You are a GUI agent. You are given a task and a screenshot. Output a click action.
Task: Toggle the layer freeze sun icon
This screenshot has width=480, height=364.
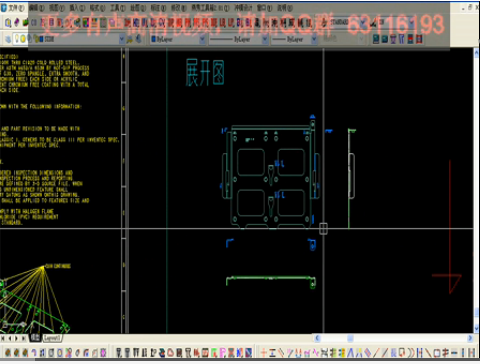pyautogui.click(x=23, y=39)
